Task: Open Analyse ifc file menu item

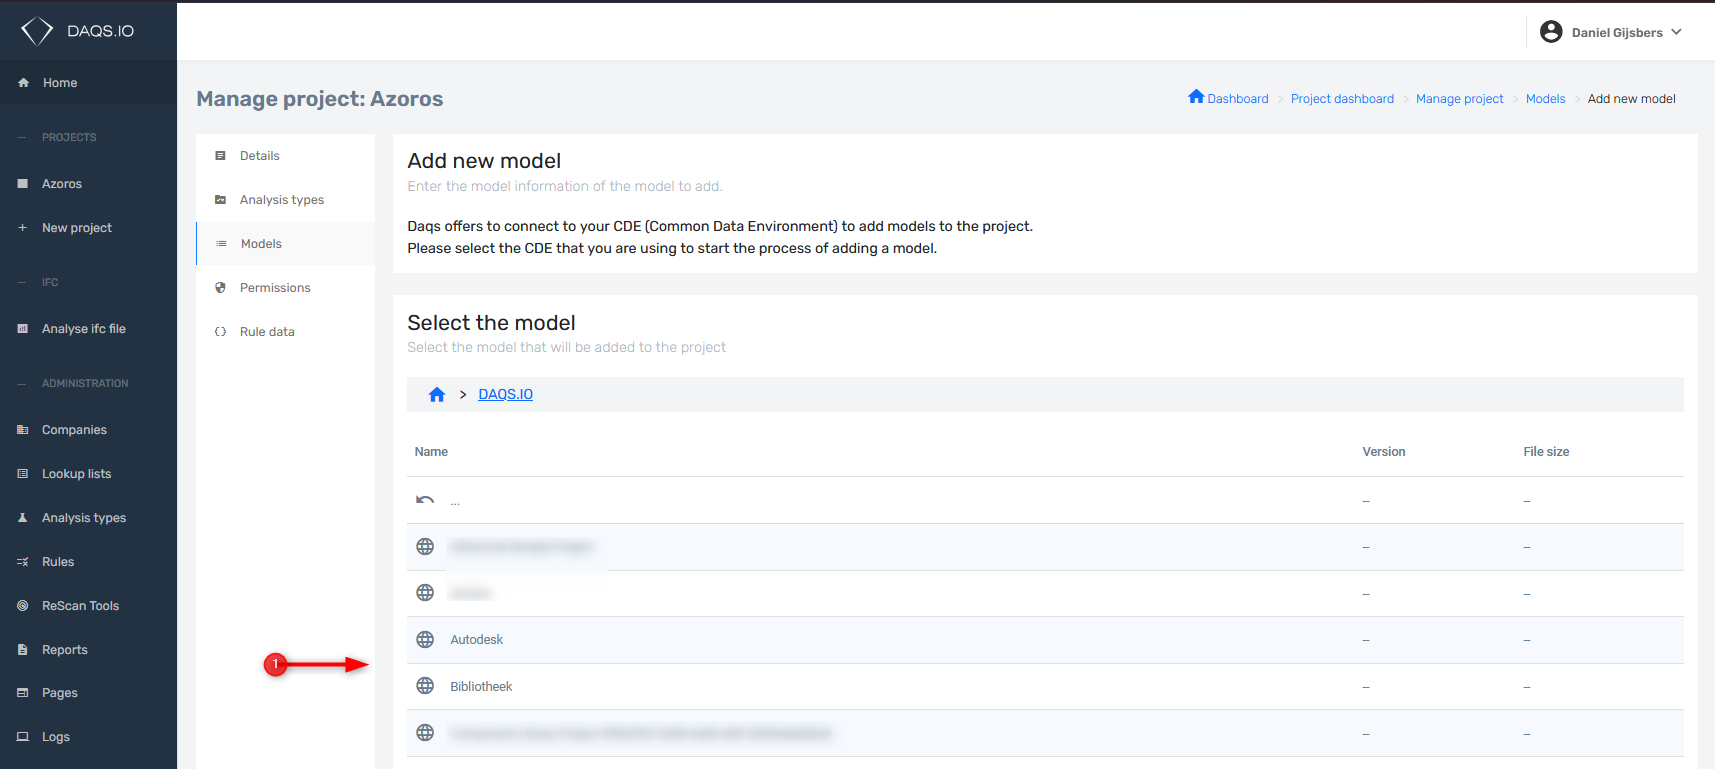Action: pos(88,329)
